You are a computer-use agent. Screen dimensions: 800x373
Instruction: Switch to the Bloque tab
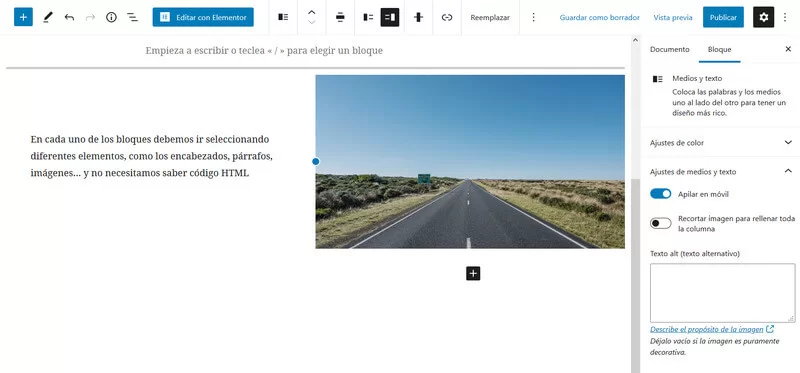point(719,49)
